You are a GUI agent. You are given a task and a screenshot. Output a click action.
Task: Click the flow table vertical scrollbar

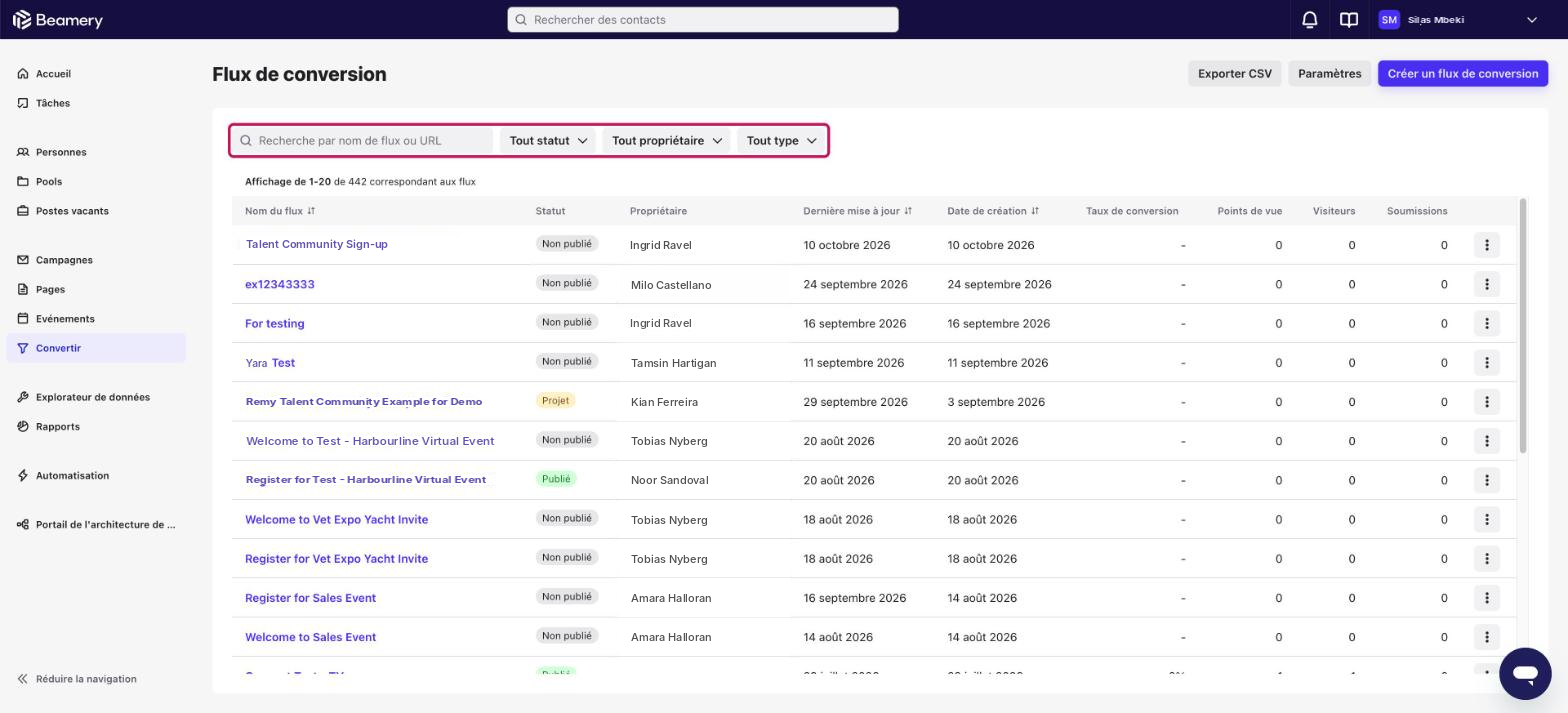click(x=1523, y=326)
